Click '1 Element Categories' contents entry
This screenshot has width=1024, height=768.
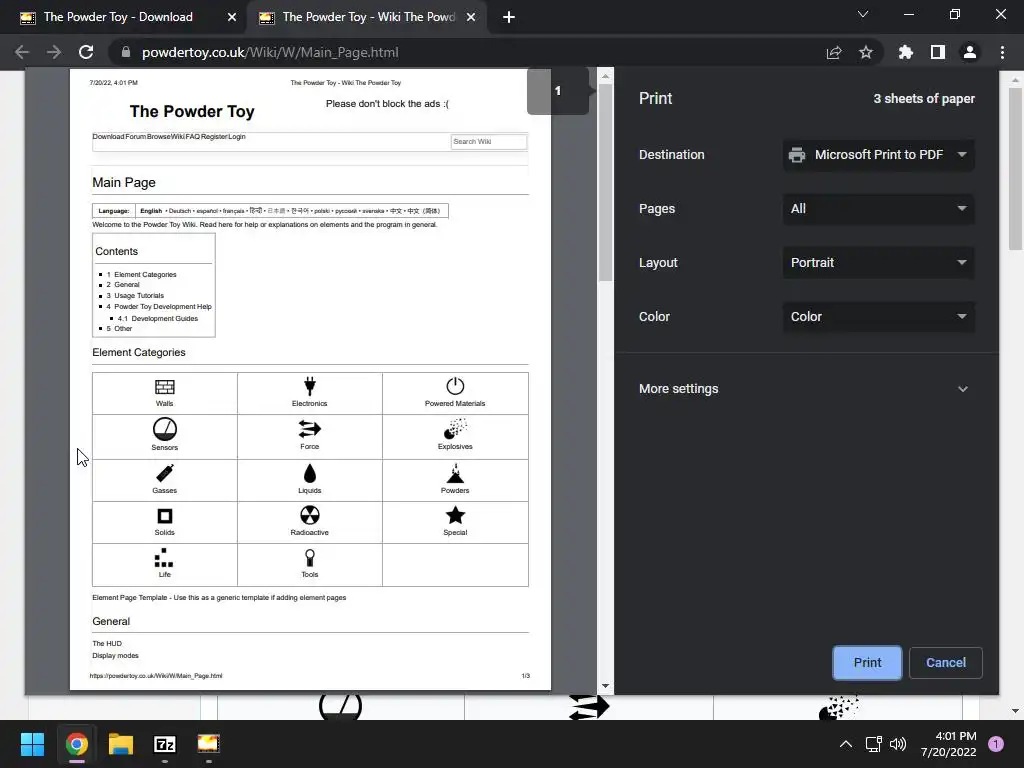141,275
